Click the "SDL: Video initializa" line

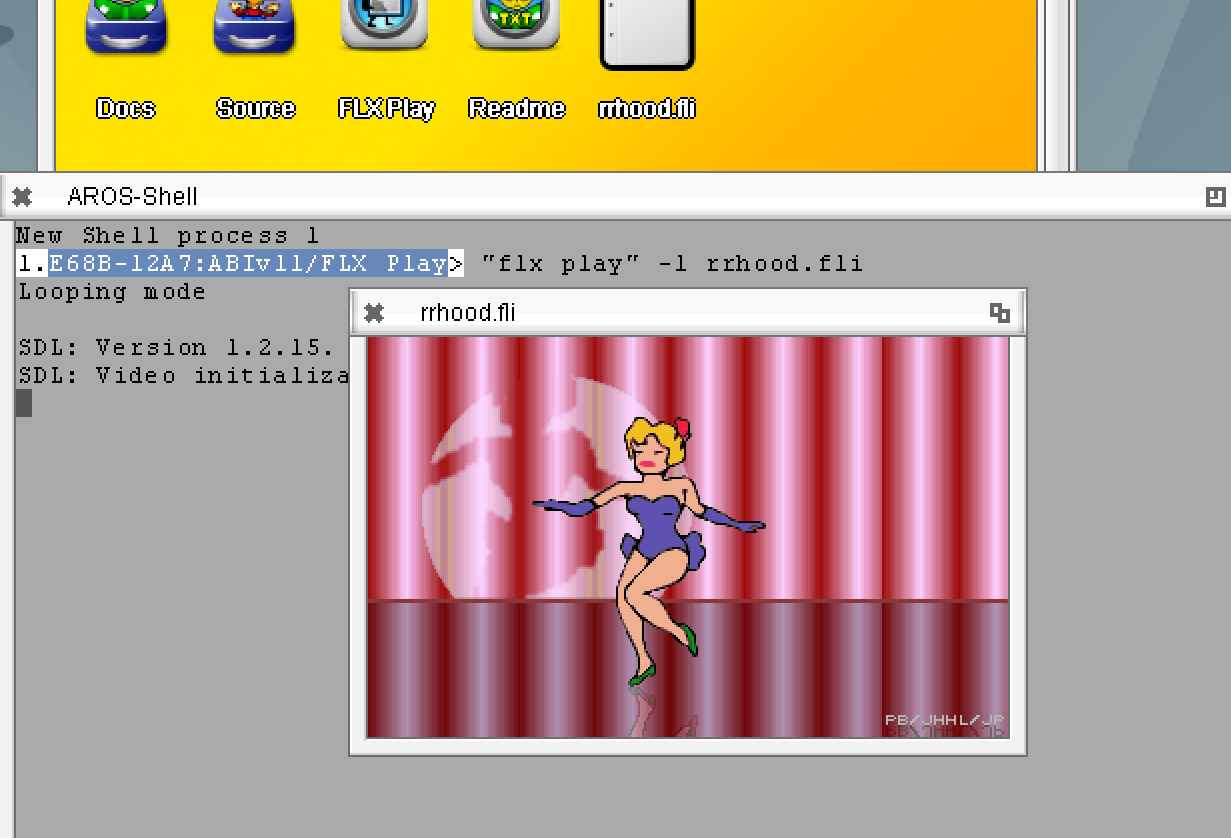[184, 376]
